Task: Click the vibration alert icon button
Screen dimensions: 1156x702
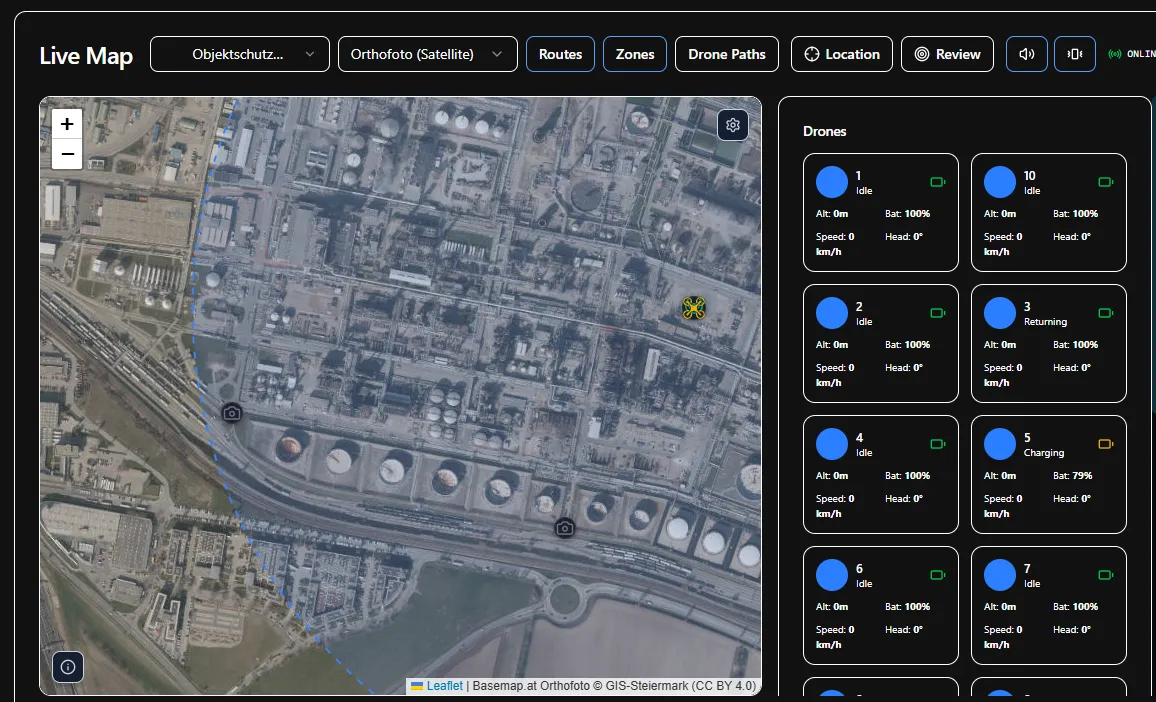Action: [1074, 54]
